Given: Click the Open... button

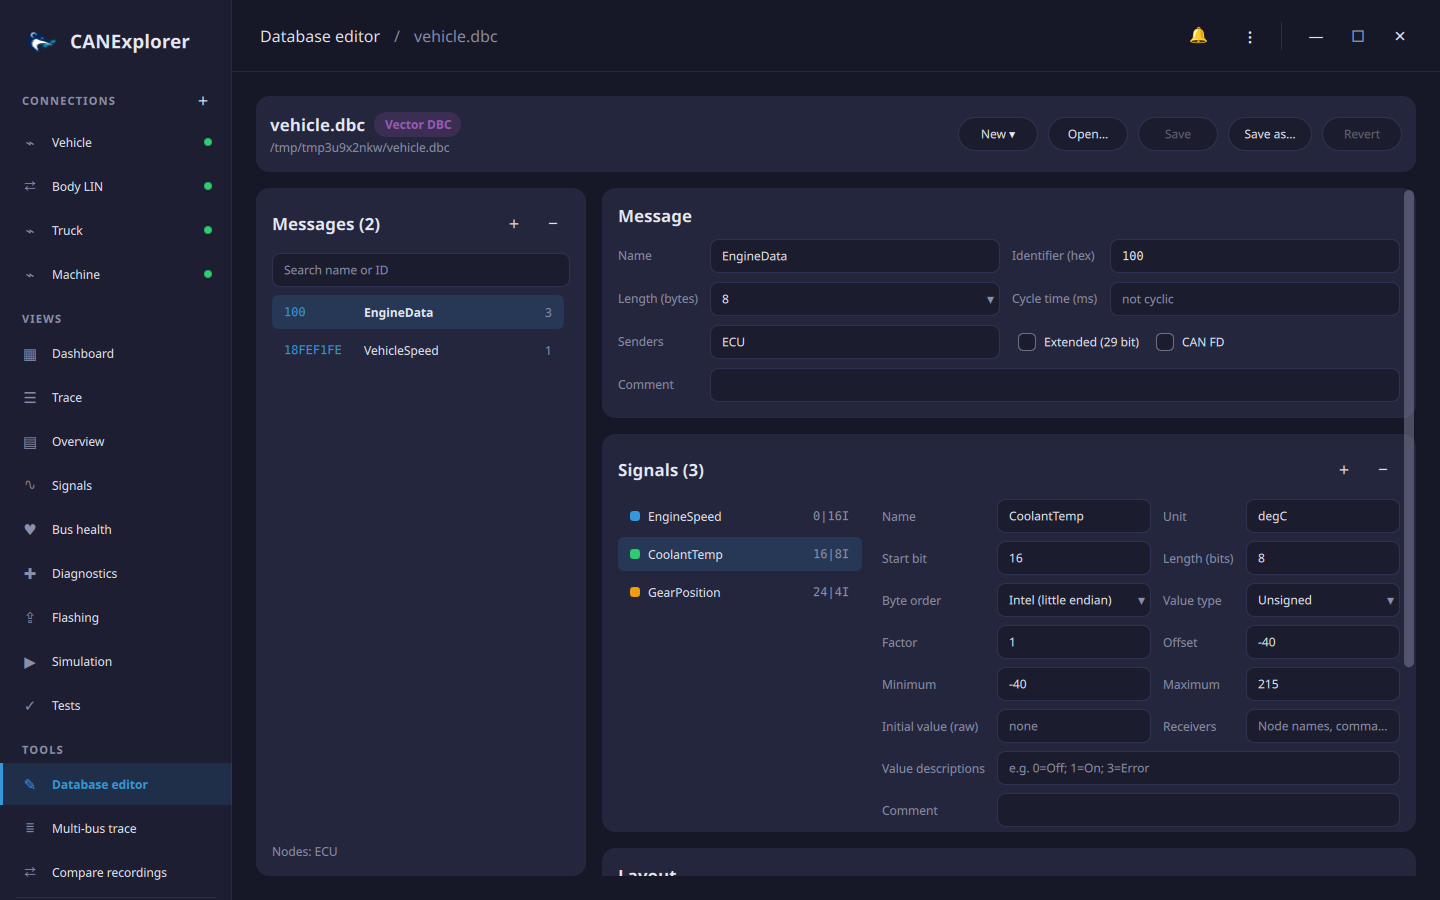Looking at the screenshot, I should (1088, 134).
